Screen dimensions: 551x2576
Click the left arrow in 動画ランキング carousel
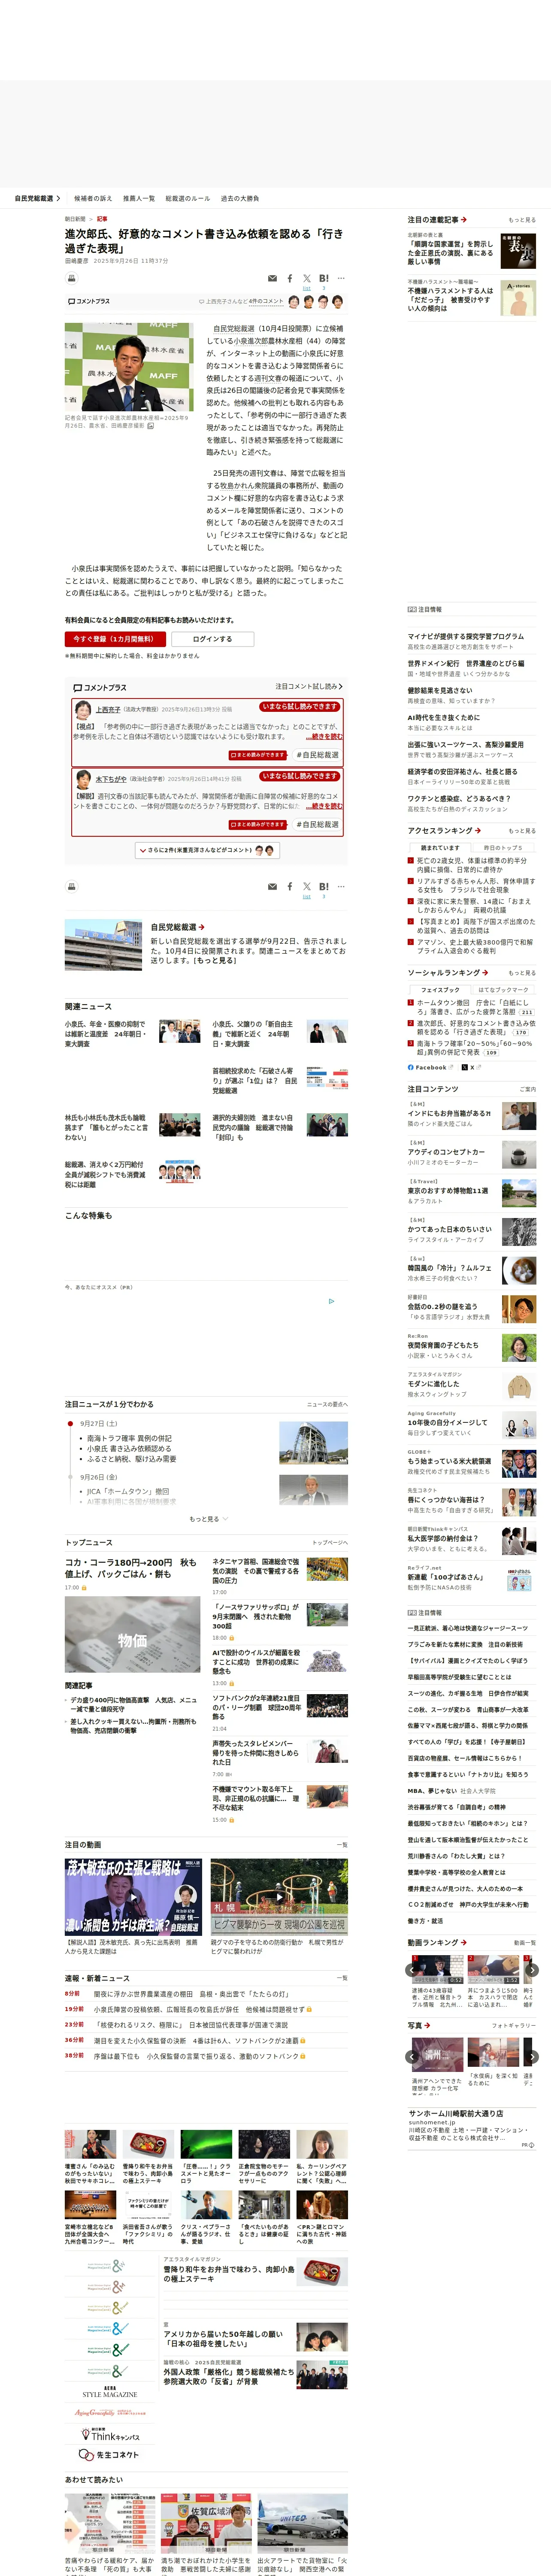[412, 1970]
